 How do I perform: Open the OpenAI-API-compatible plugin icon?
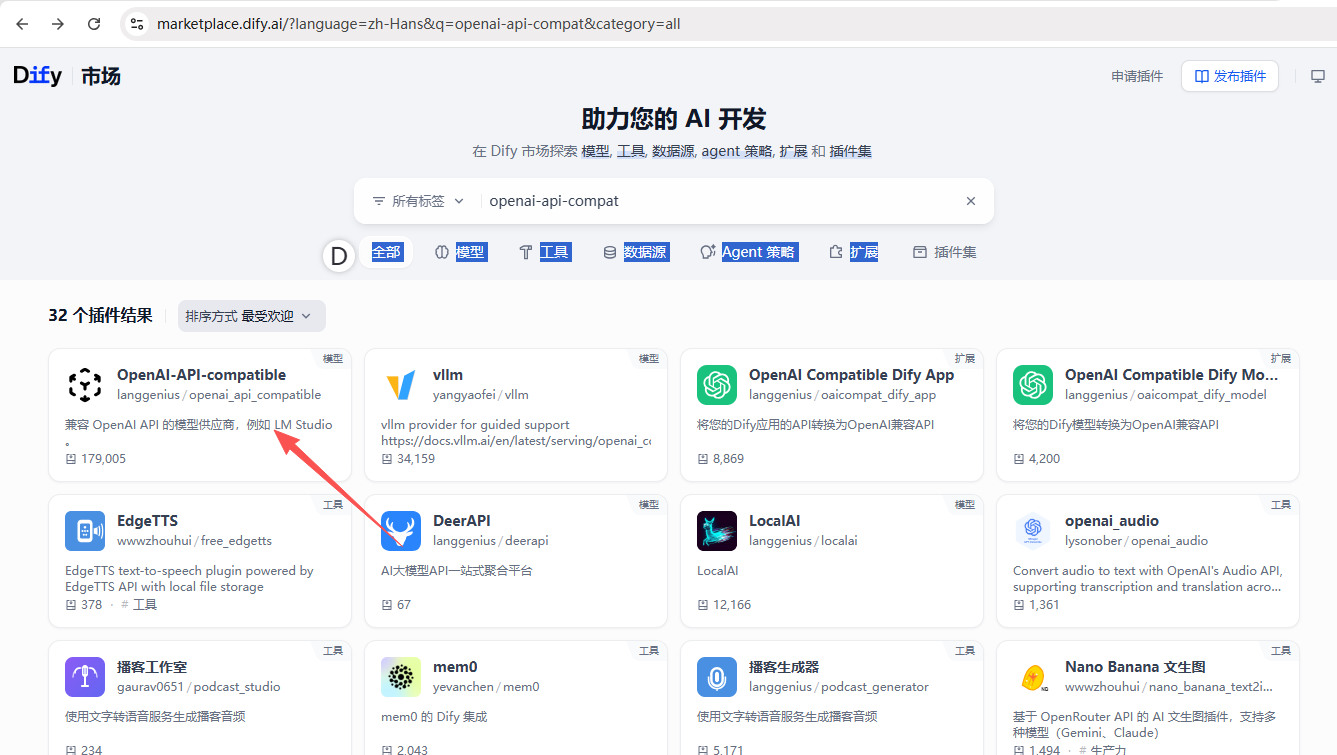(x=85, y=385)
